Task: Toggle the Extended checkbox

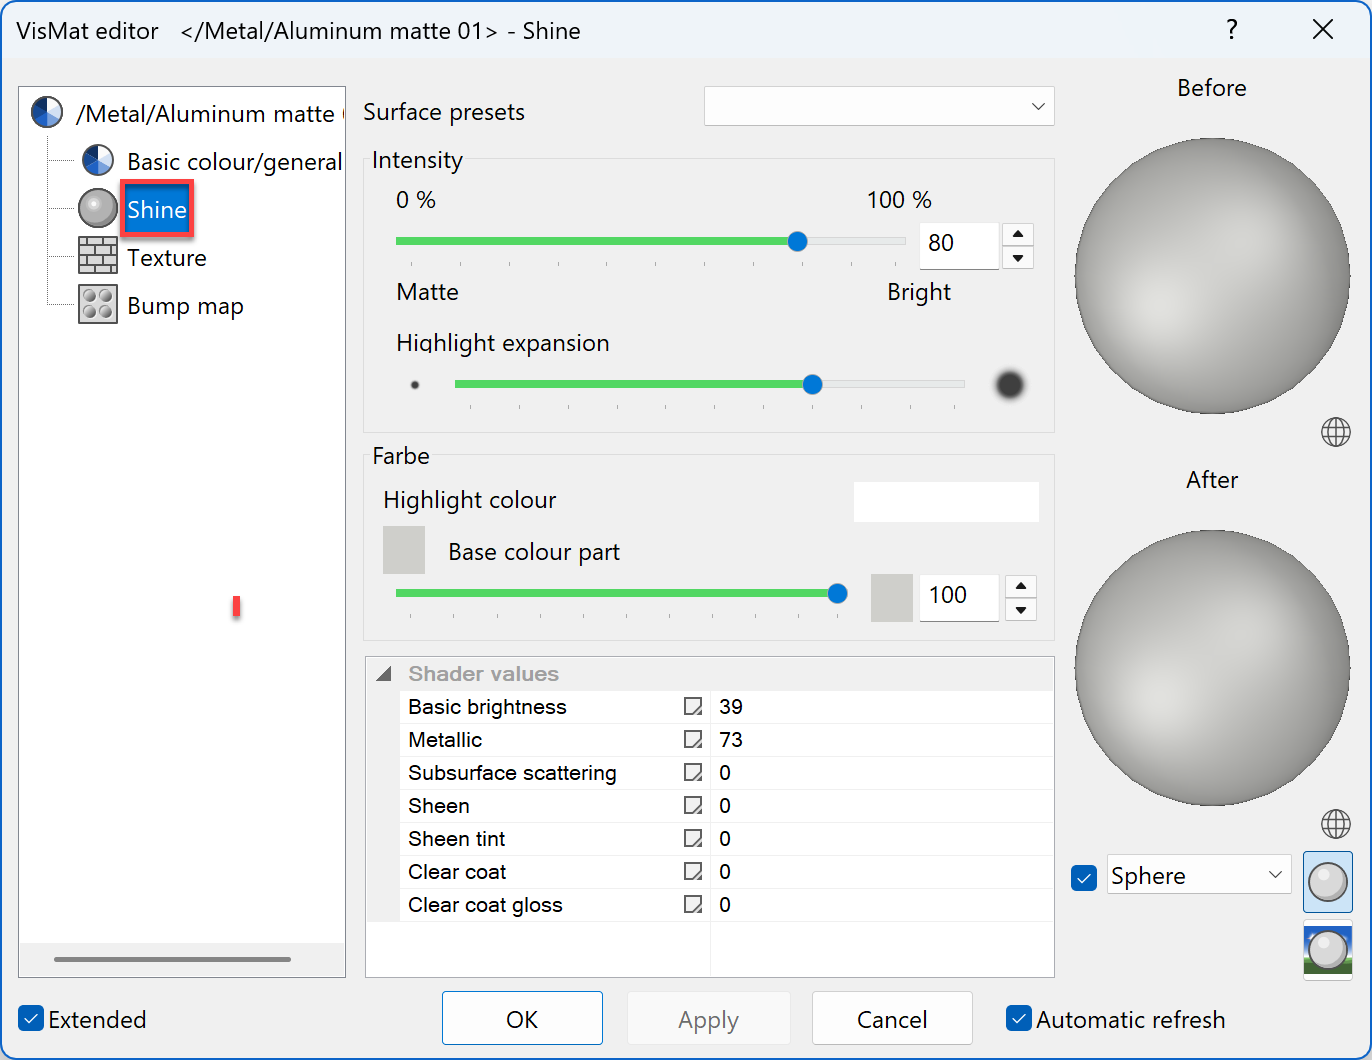Action: [32, 1019]
